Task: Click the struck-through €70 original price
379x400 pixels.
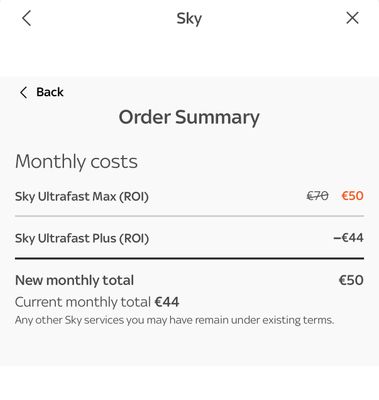Action: 317,196
